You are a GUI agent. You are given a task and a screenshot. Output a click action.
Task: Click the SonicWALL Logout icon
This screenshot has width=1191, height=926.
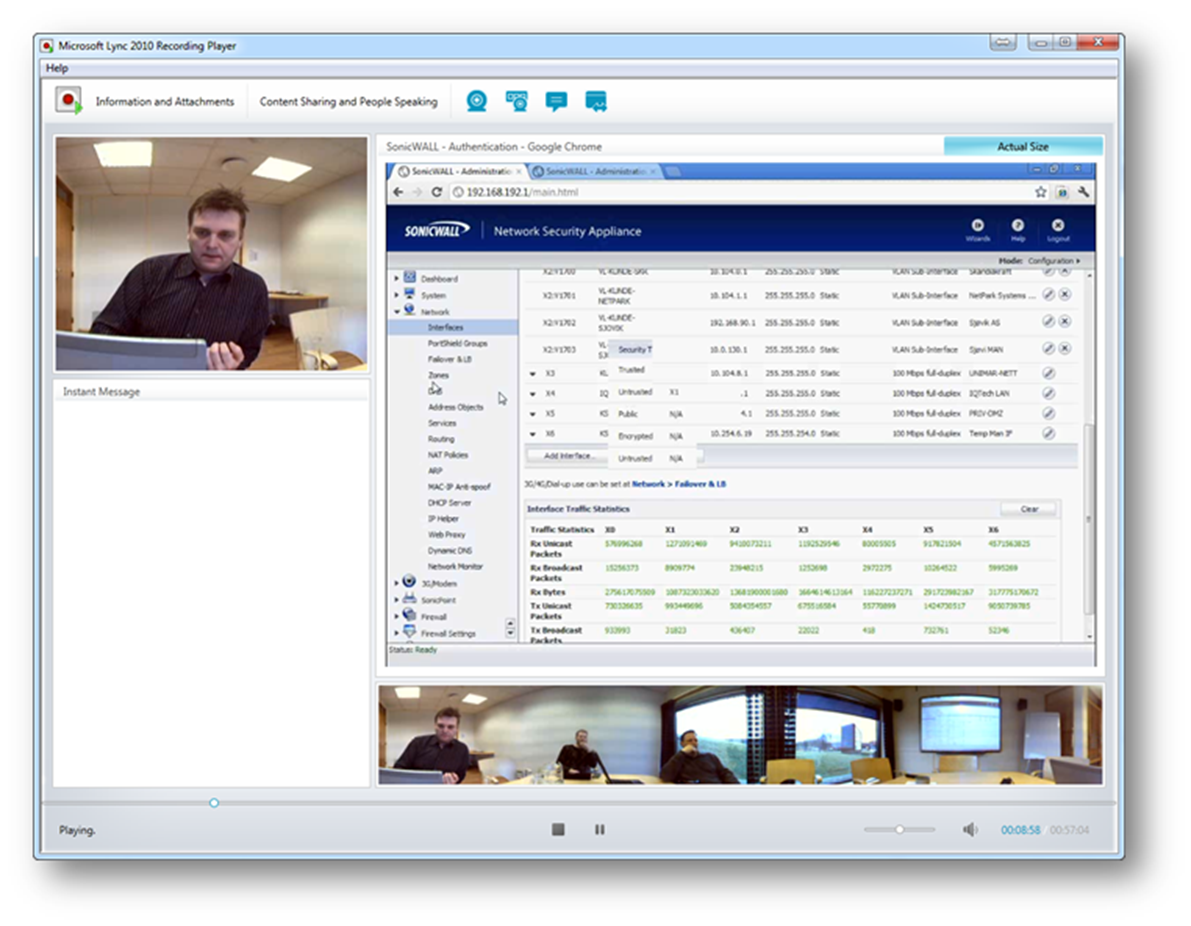point(1058,229)
